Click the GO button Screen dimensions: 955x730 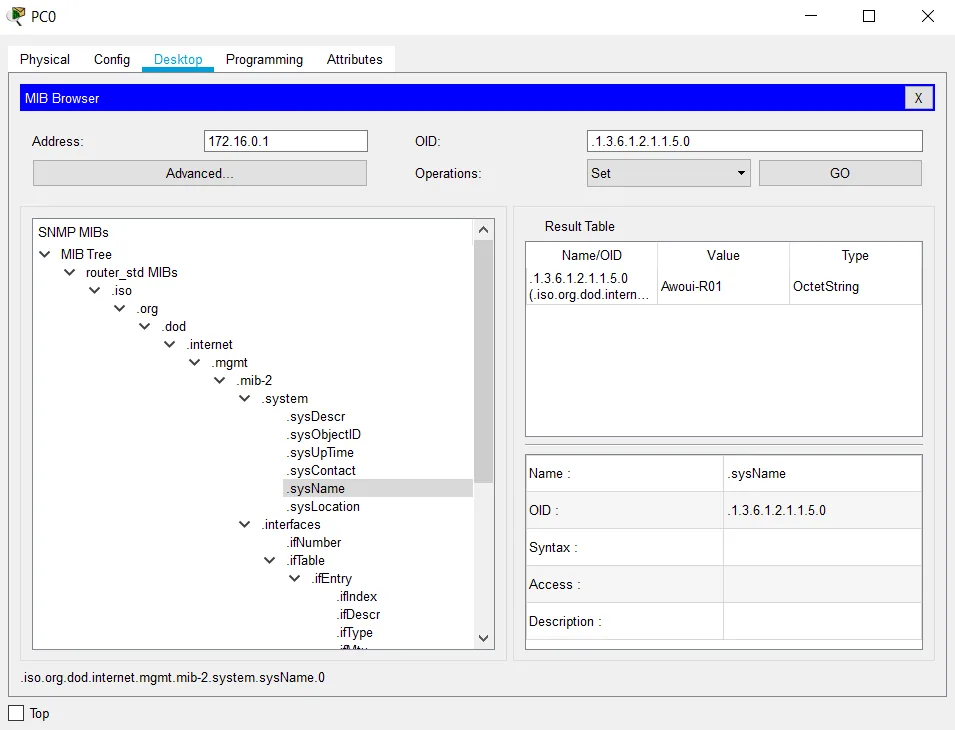[x=840, y=174]
